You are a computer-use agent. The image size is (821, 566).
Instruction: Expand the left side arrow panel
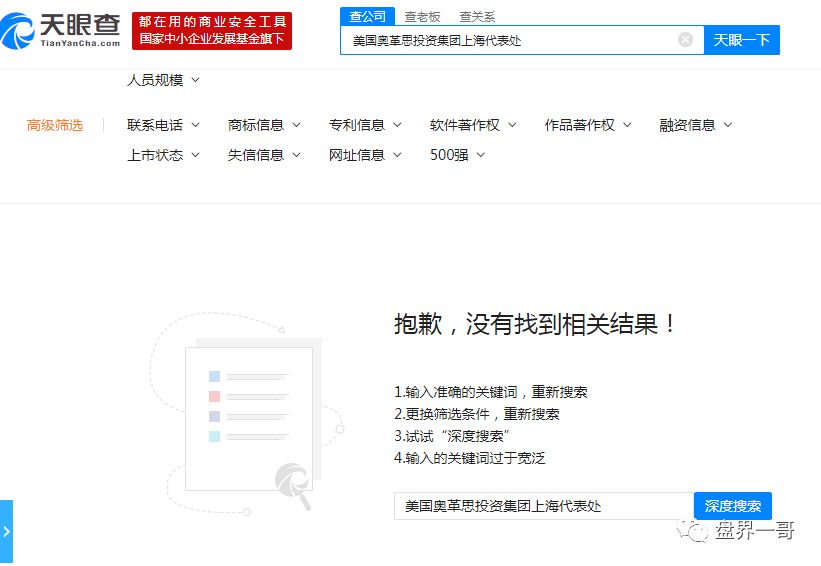6,531
